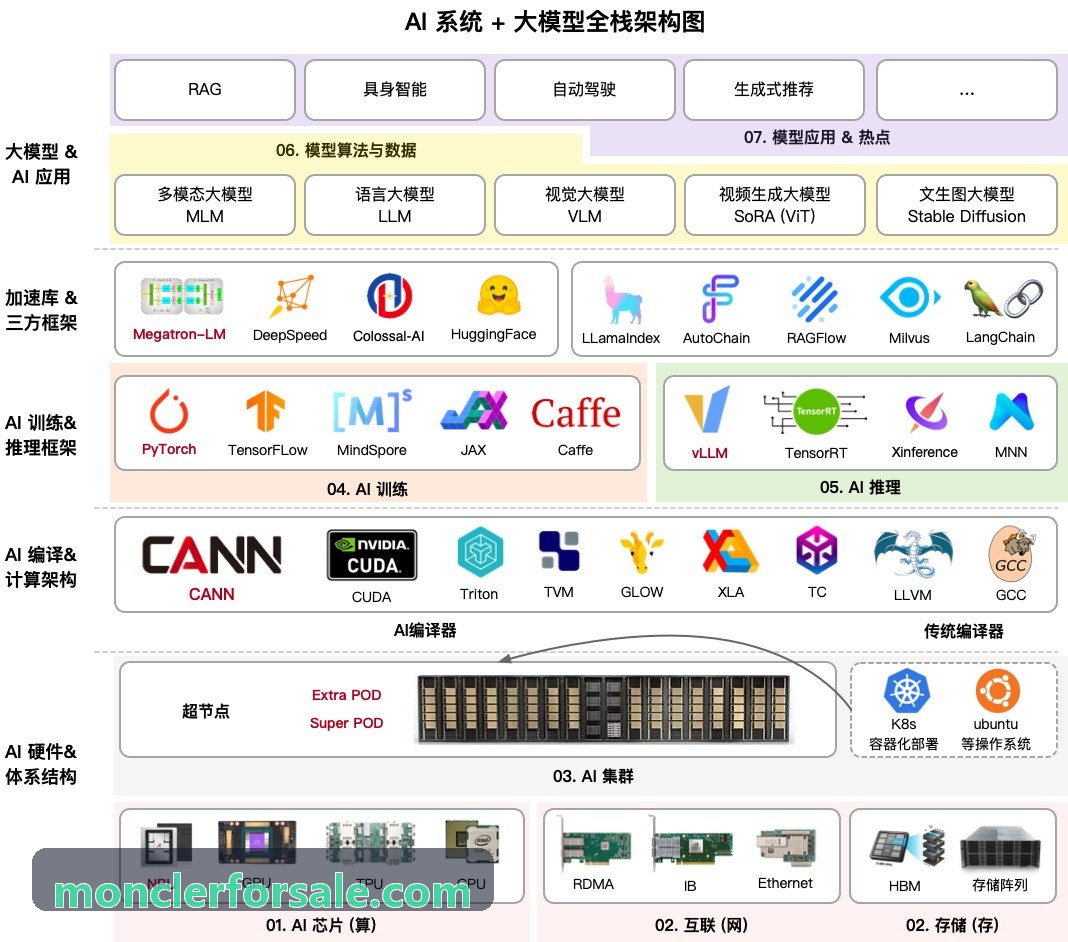Click the TensorFlow orange logo
Viewport: 1068px width, 942px height.
coord(265,411)
